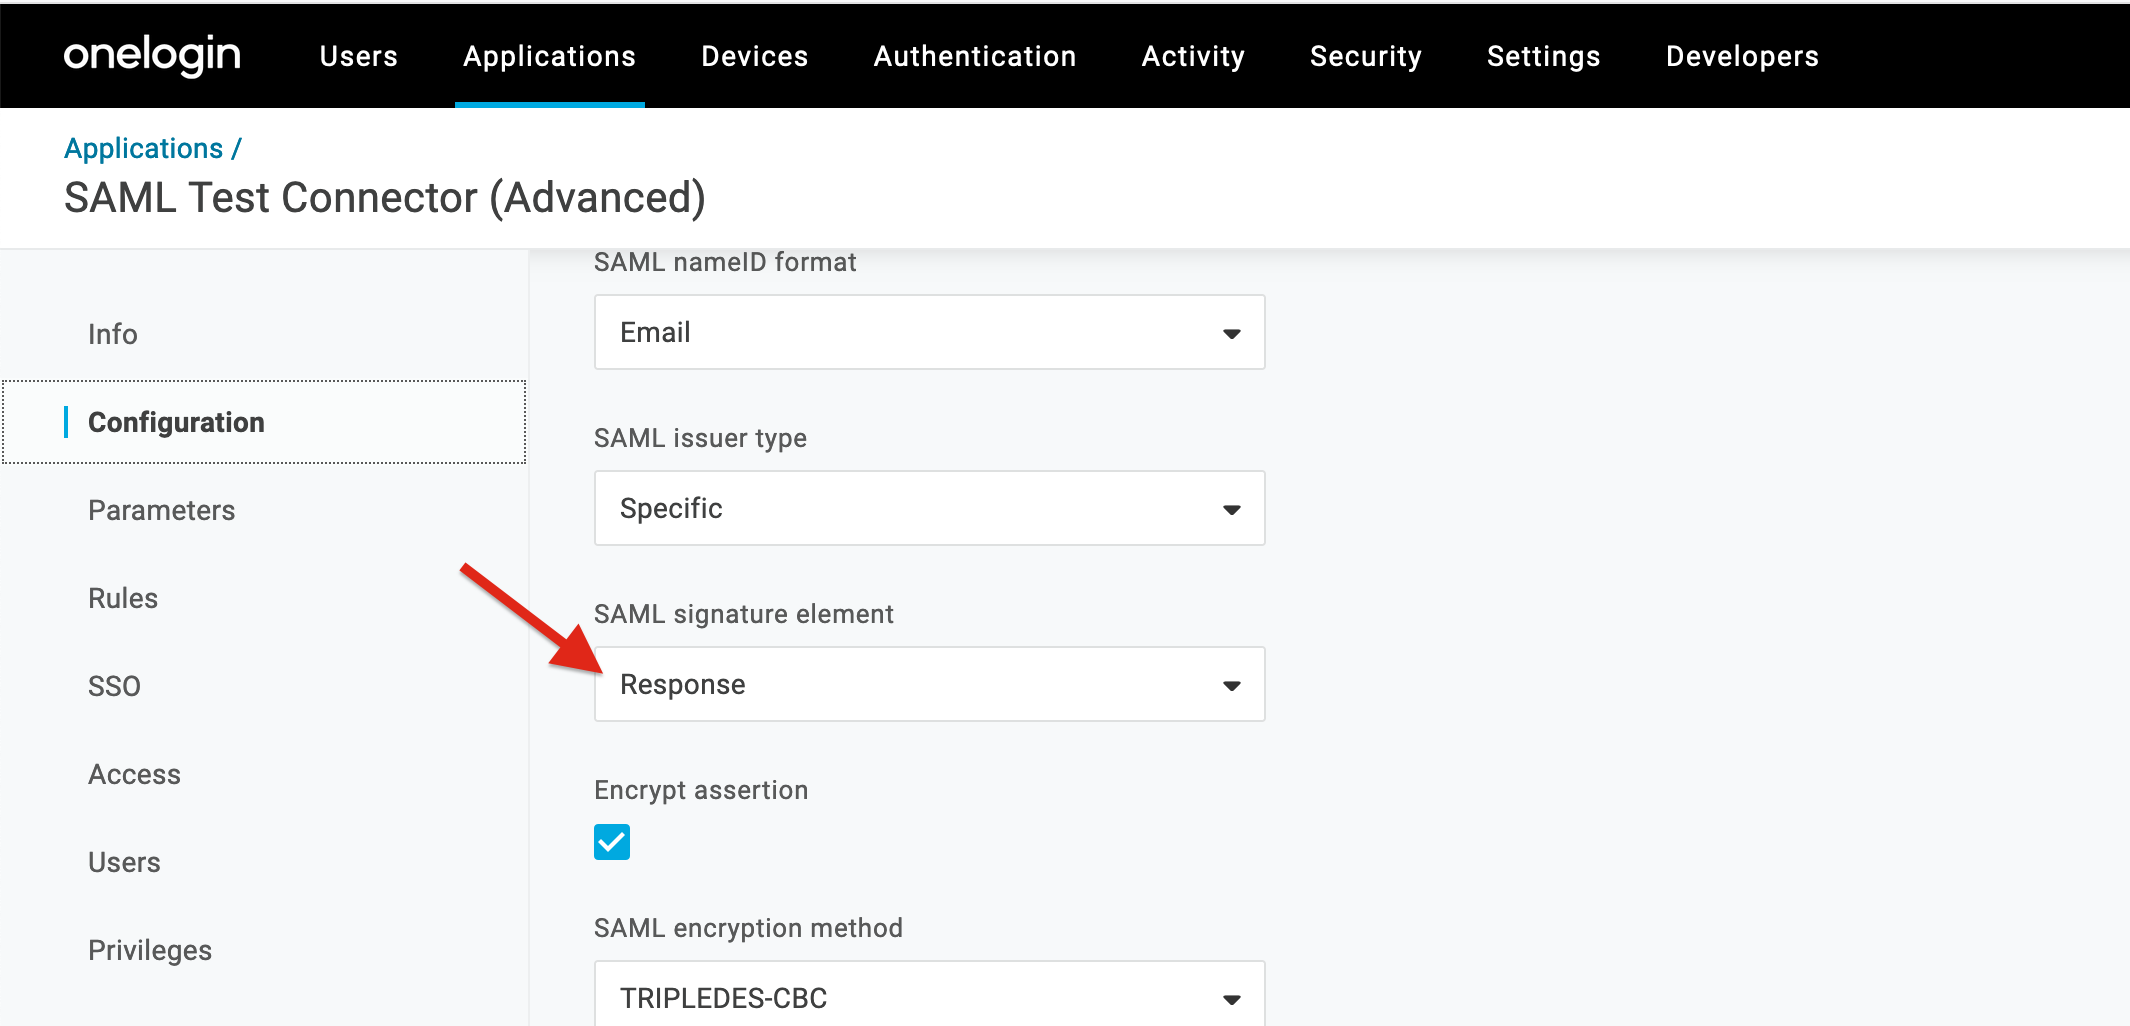Open the Applications top menu
This screenshot has height=1026, width=2130.
[x=549, y=56]
